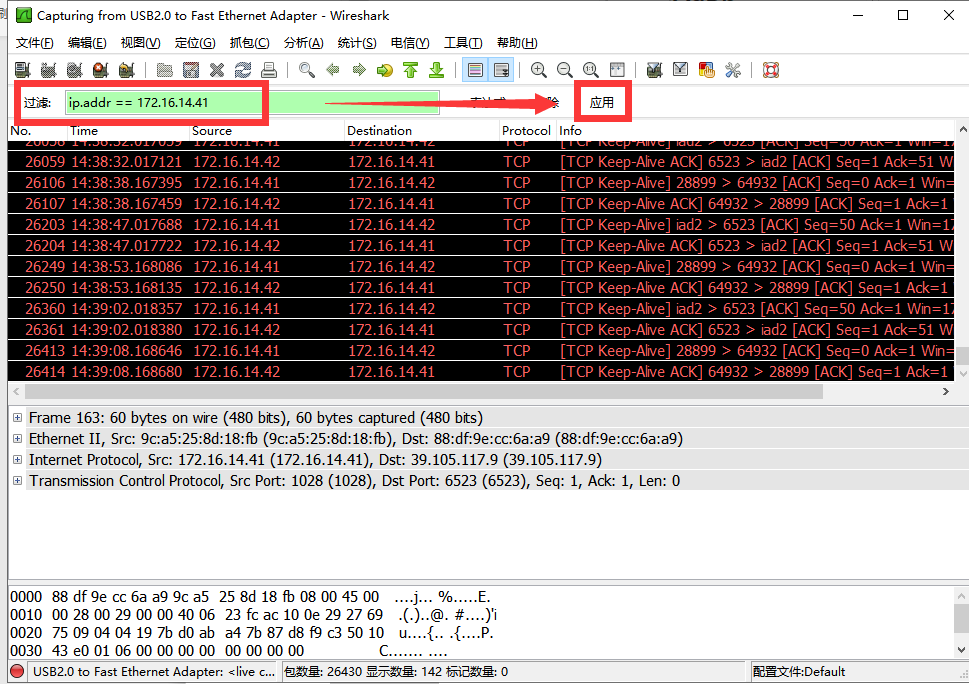The image size is (969, 684).
Task: Sort by the Protocol column header
Action: 527,131
